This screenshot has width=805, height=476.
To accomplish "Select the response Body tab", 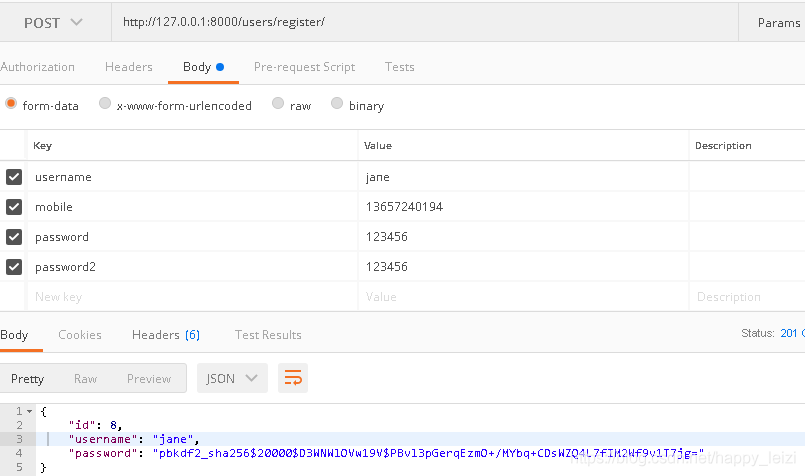I will [14, 335].
